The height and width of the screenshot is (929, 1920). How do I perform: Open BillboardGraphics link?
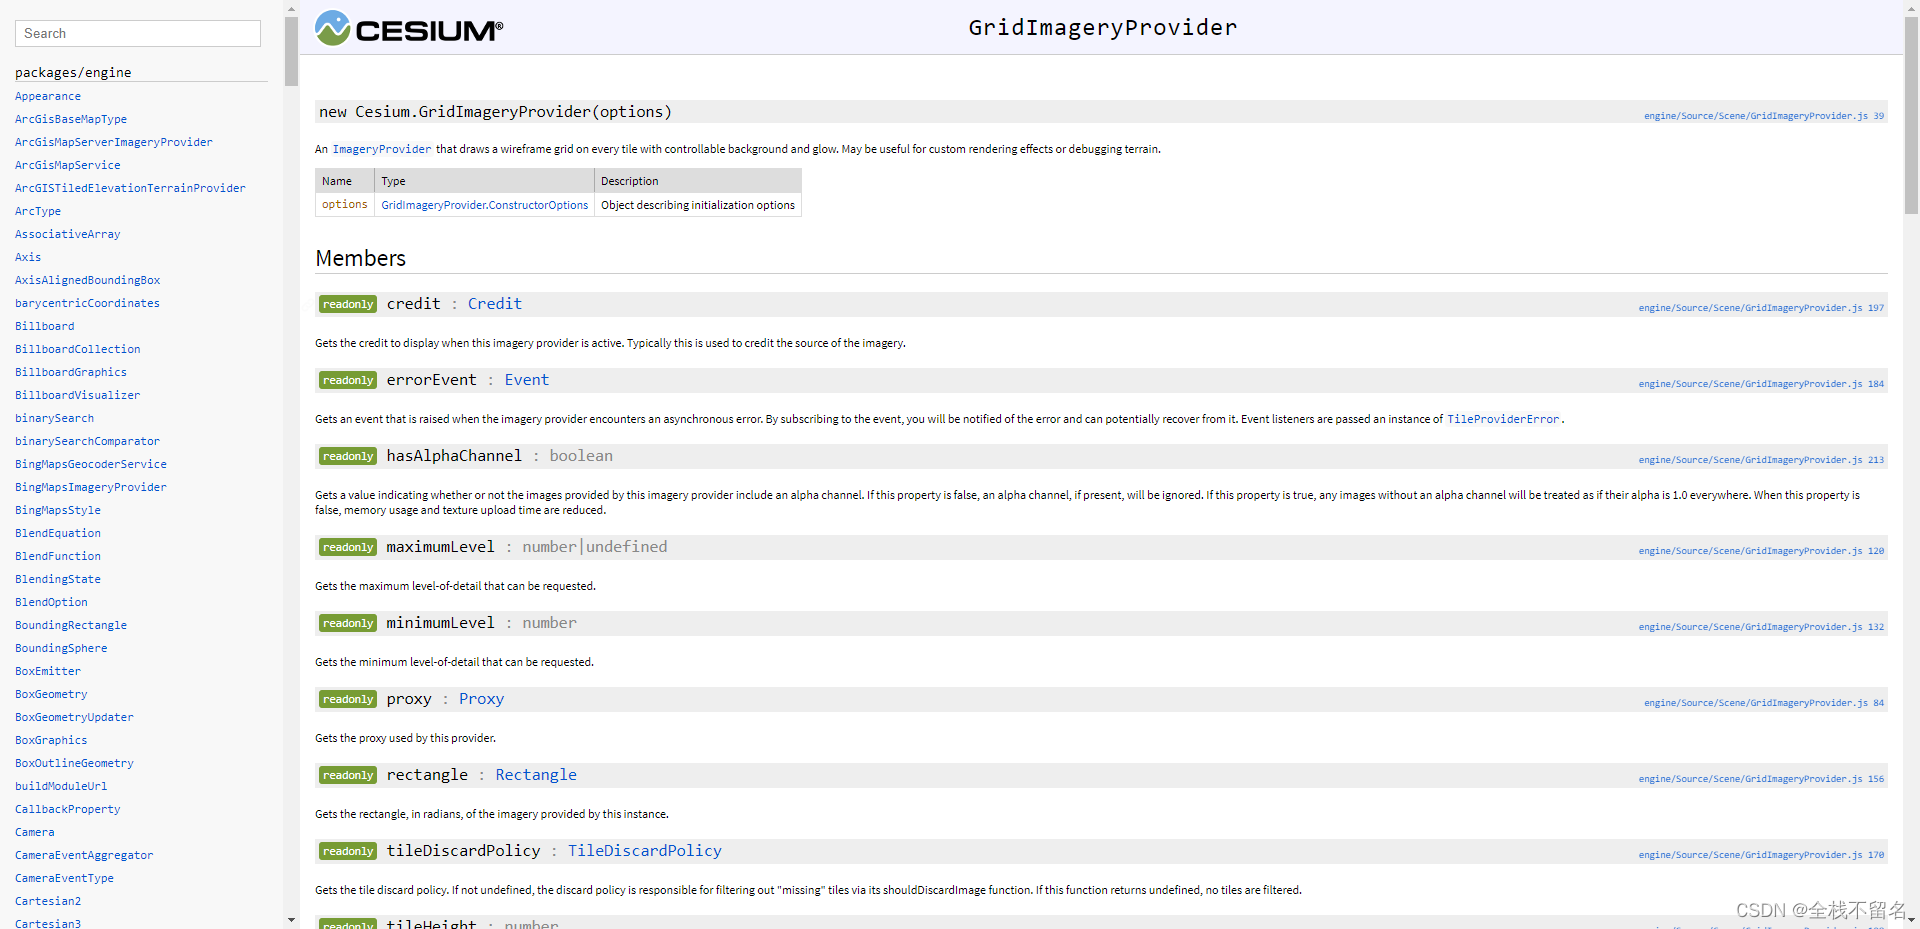coord(71,372)
